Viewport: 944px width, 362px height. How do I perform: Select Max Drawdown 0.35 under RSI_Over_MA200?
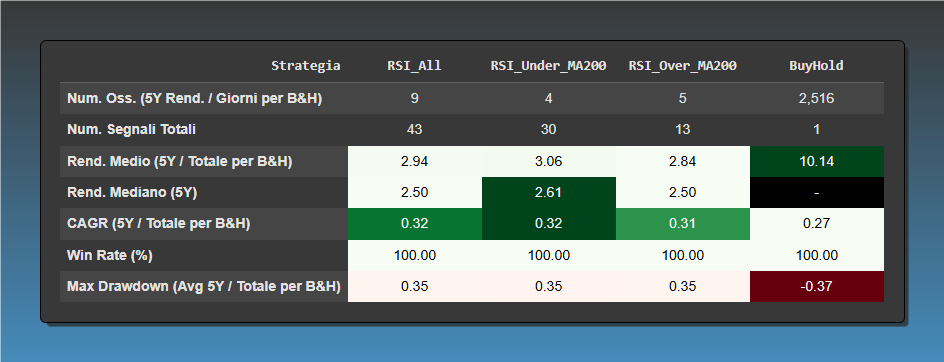click(x=683, y=287)
